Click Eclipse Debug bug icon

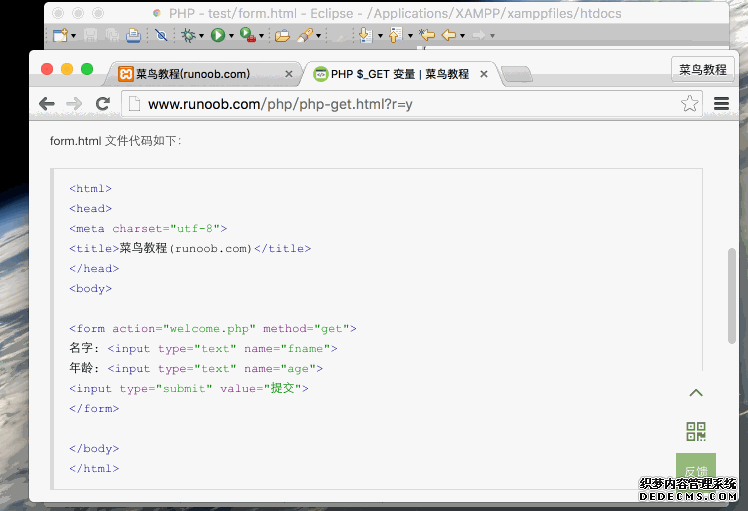point(187,35)
